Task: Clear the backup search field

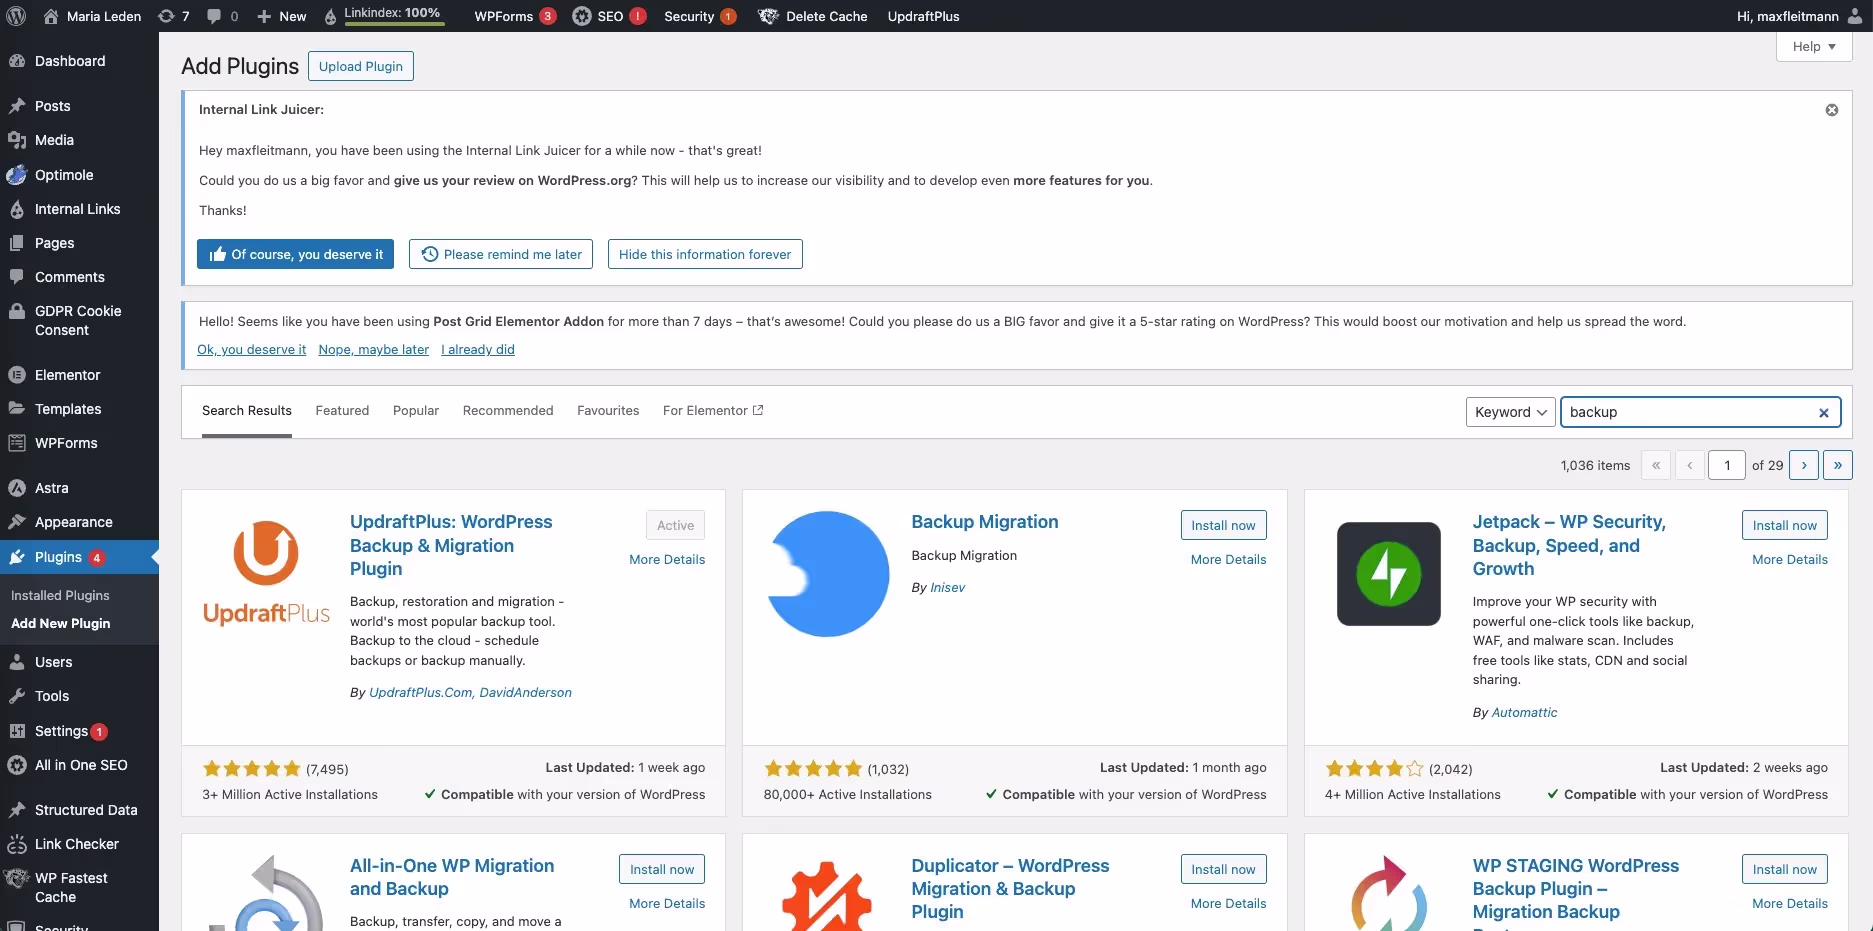Action: point(1823,413)
